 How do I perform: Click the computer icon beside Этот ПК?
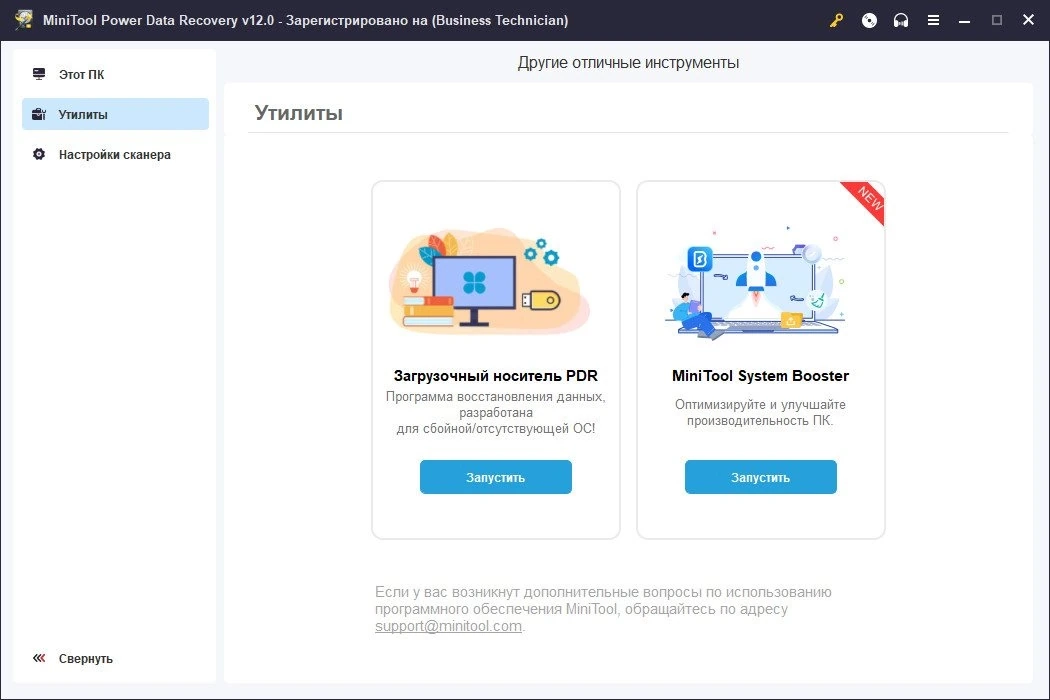[x=39, y=74]
